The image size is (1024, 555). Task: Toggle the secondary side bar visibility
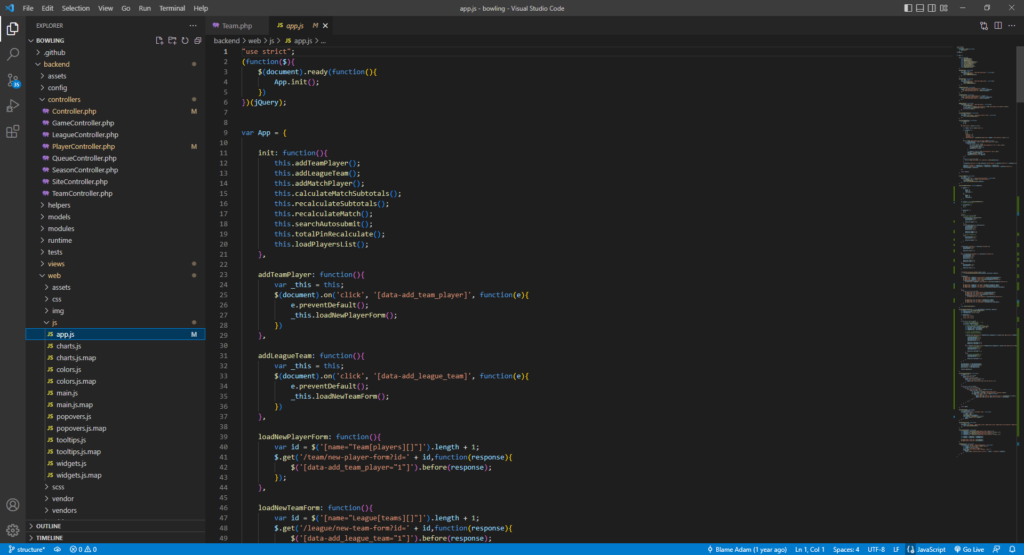[x=931, y=8]
